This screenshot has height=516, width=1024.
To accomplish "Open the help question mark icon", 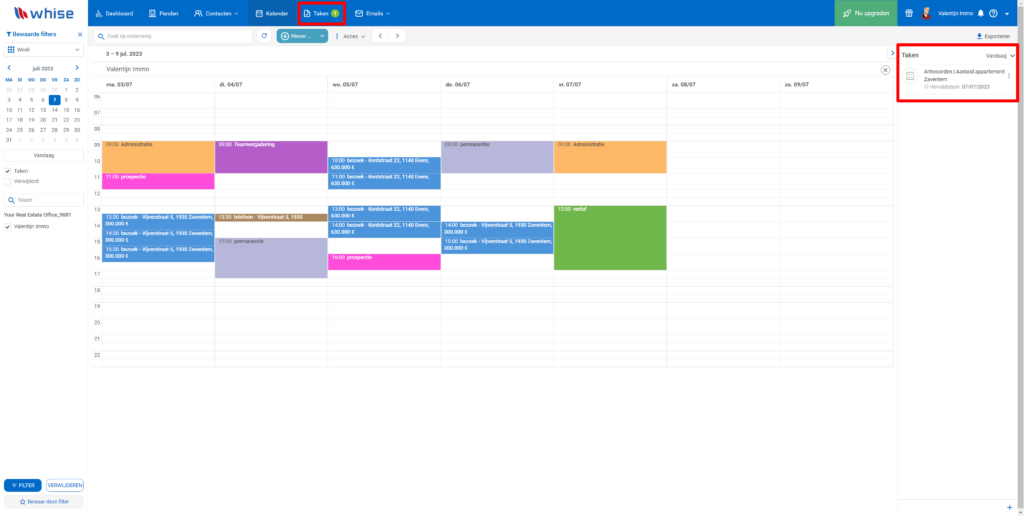I will pyautogui.click(x=993, y=13).
